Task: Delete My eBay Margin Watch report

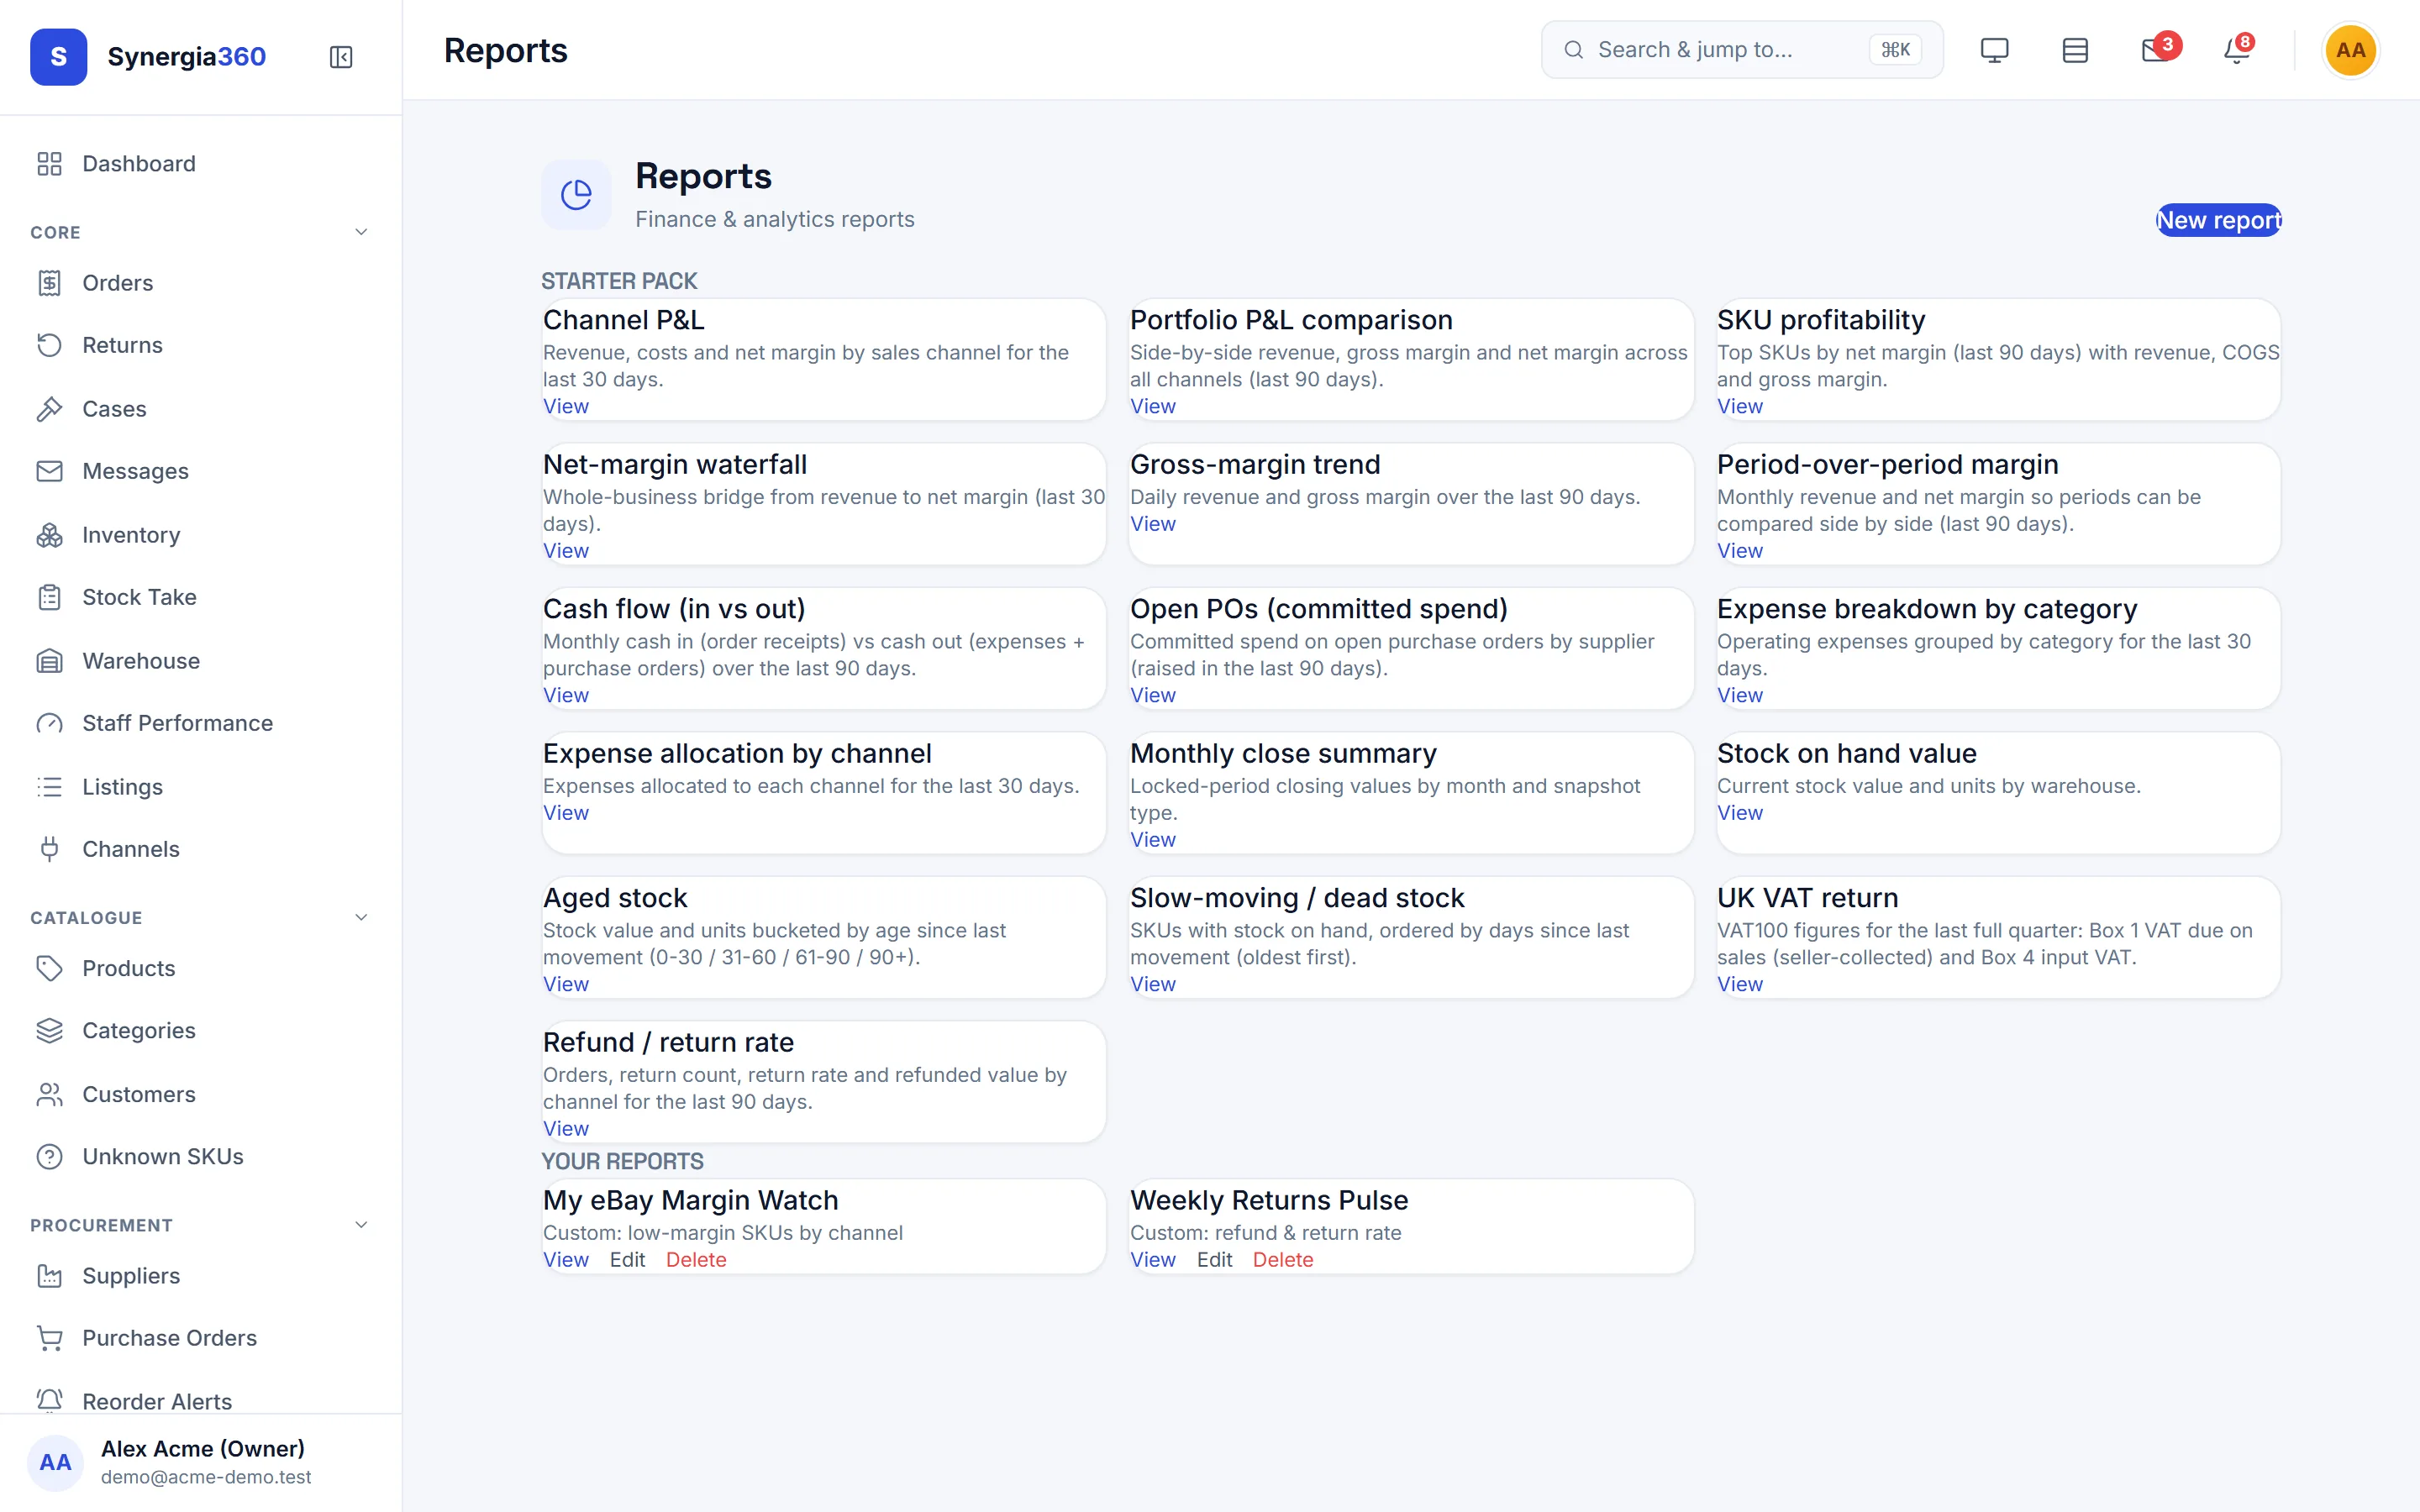Action: click(x=695, y=1260)
